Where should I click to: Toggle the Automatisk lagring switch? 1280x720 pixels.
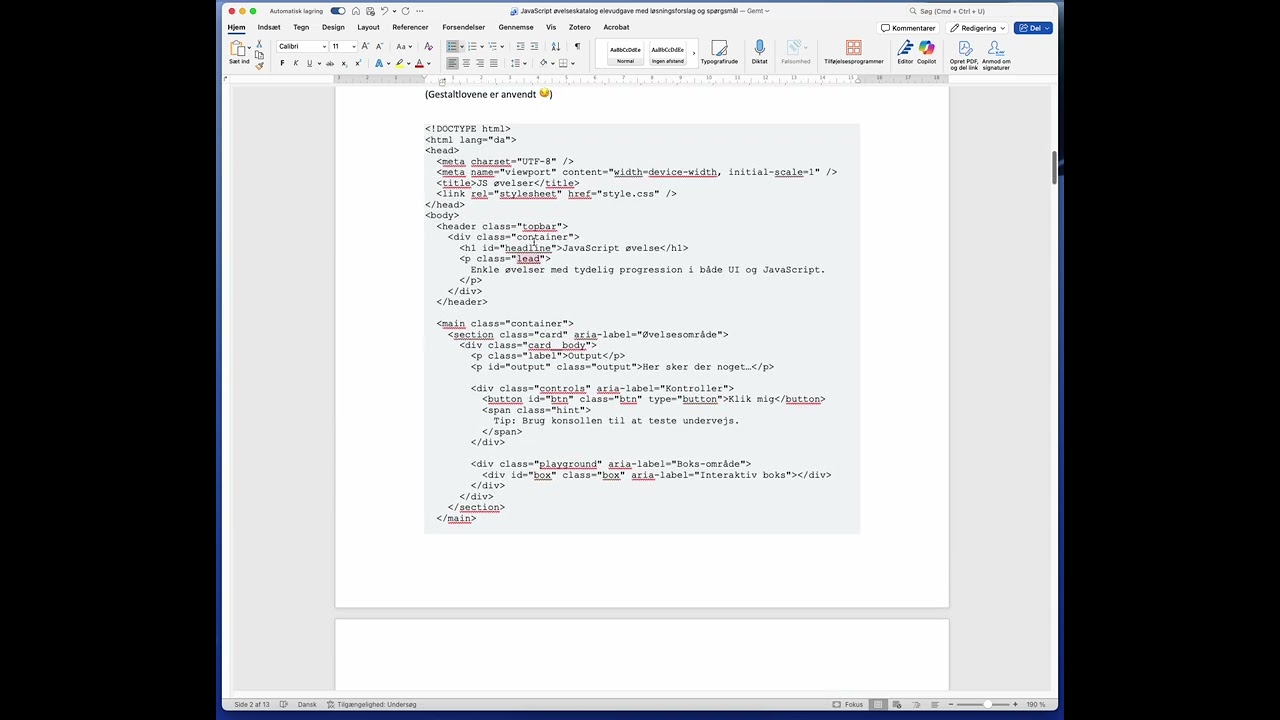pyautogui.click(x=338, y=11)
